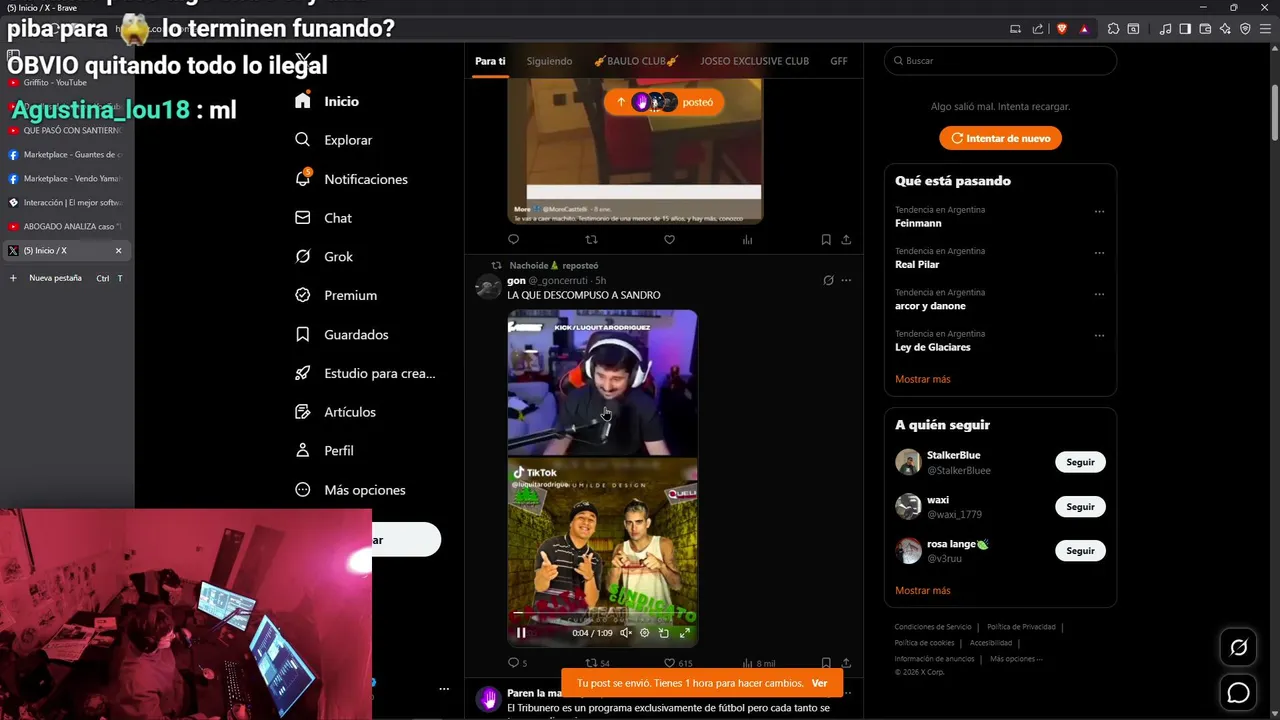Image resolution: width=1280 pixels, height=720 pixels.
Task: Open Feinmann trending topic
Action: coord(918,223)
